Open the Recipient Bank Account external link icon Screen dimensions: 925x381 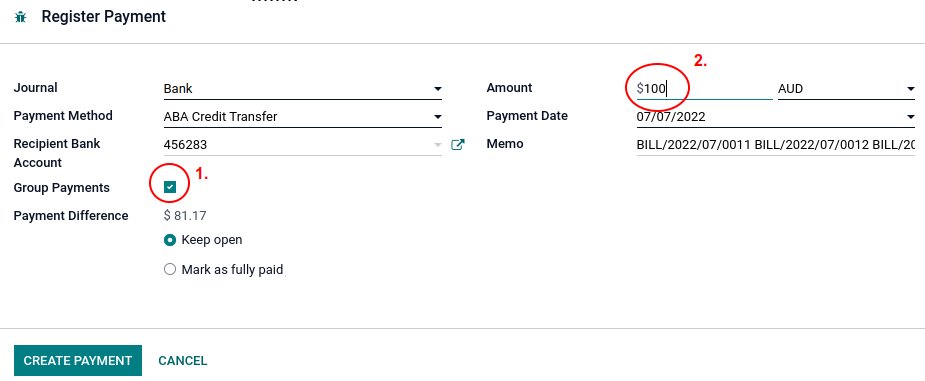tap(458, 144)
